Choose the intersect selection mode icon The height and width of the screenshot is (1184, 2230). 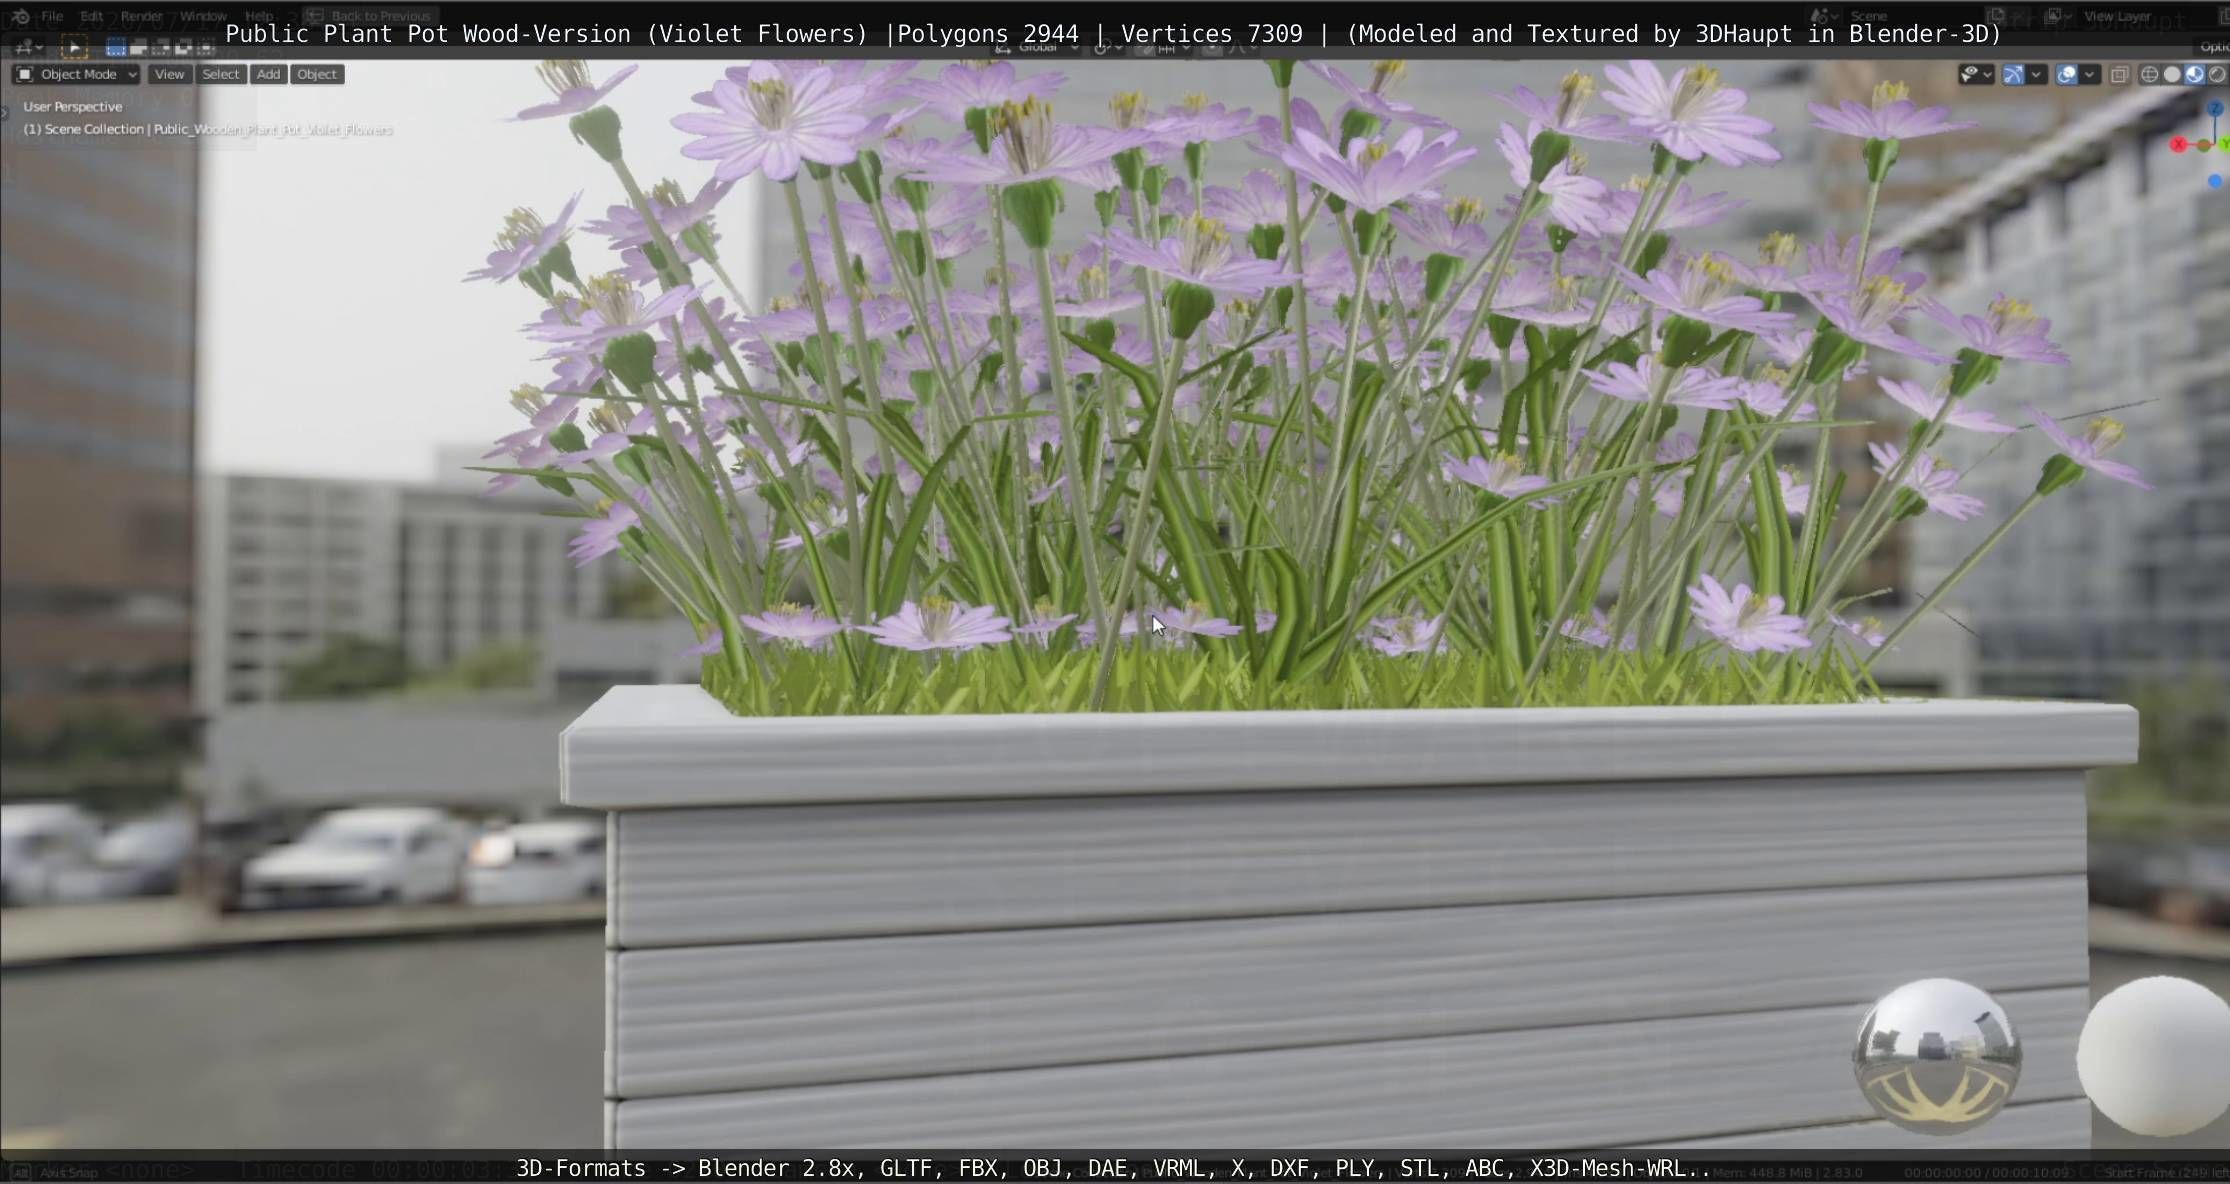click(206, 47)
